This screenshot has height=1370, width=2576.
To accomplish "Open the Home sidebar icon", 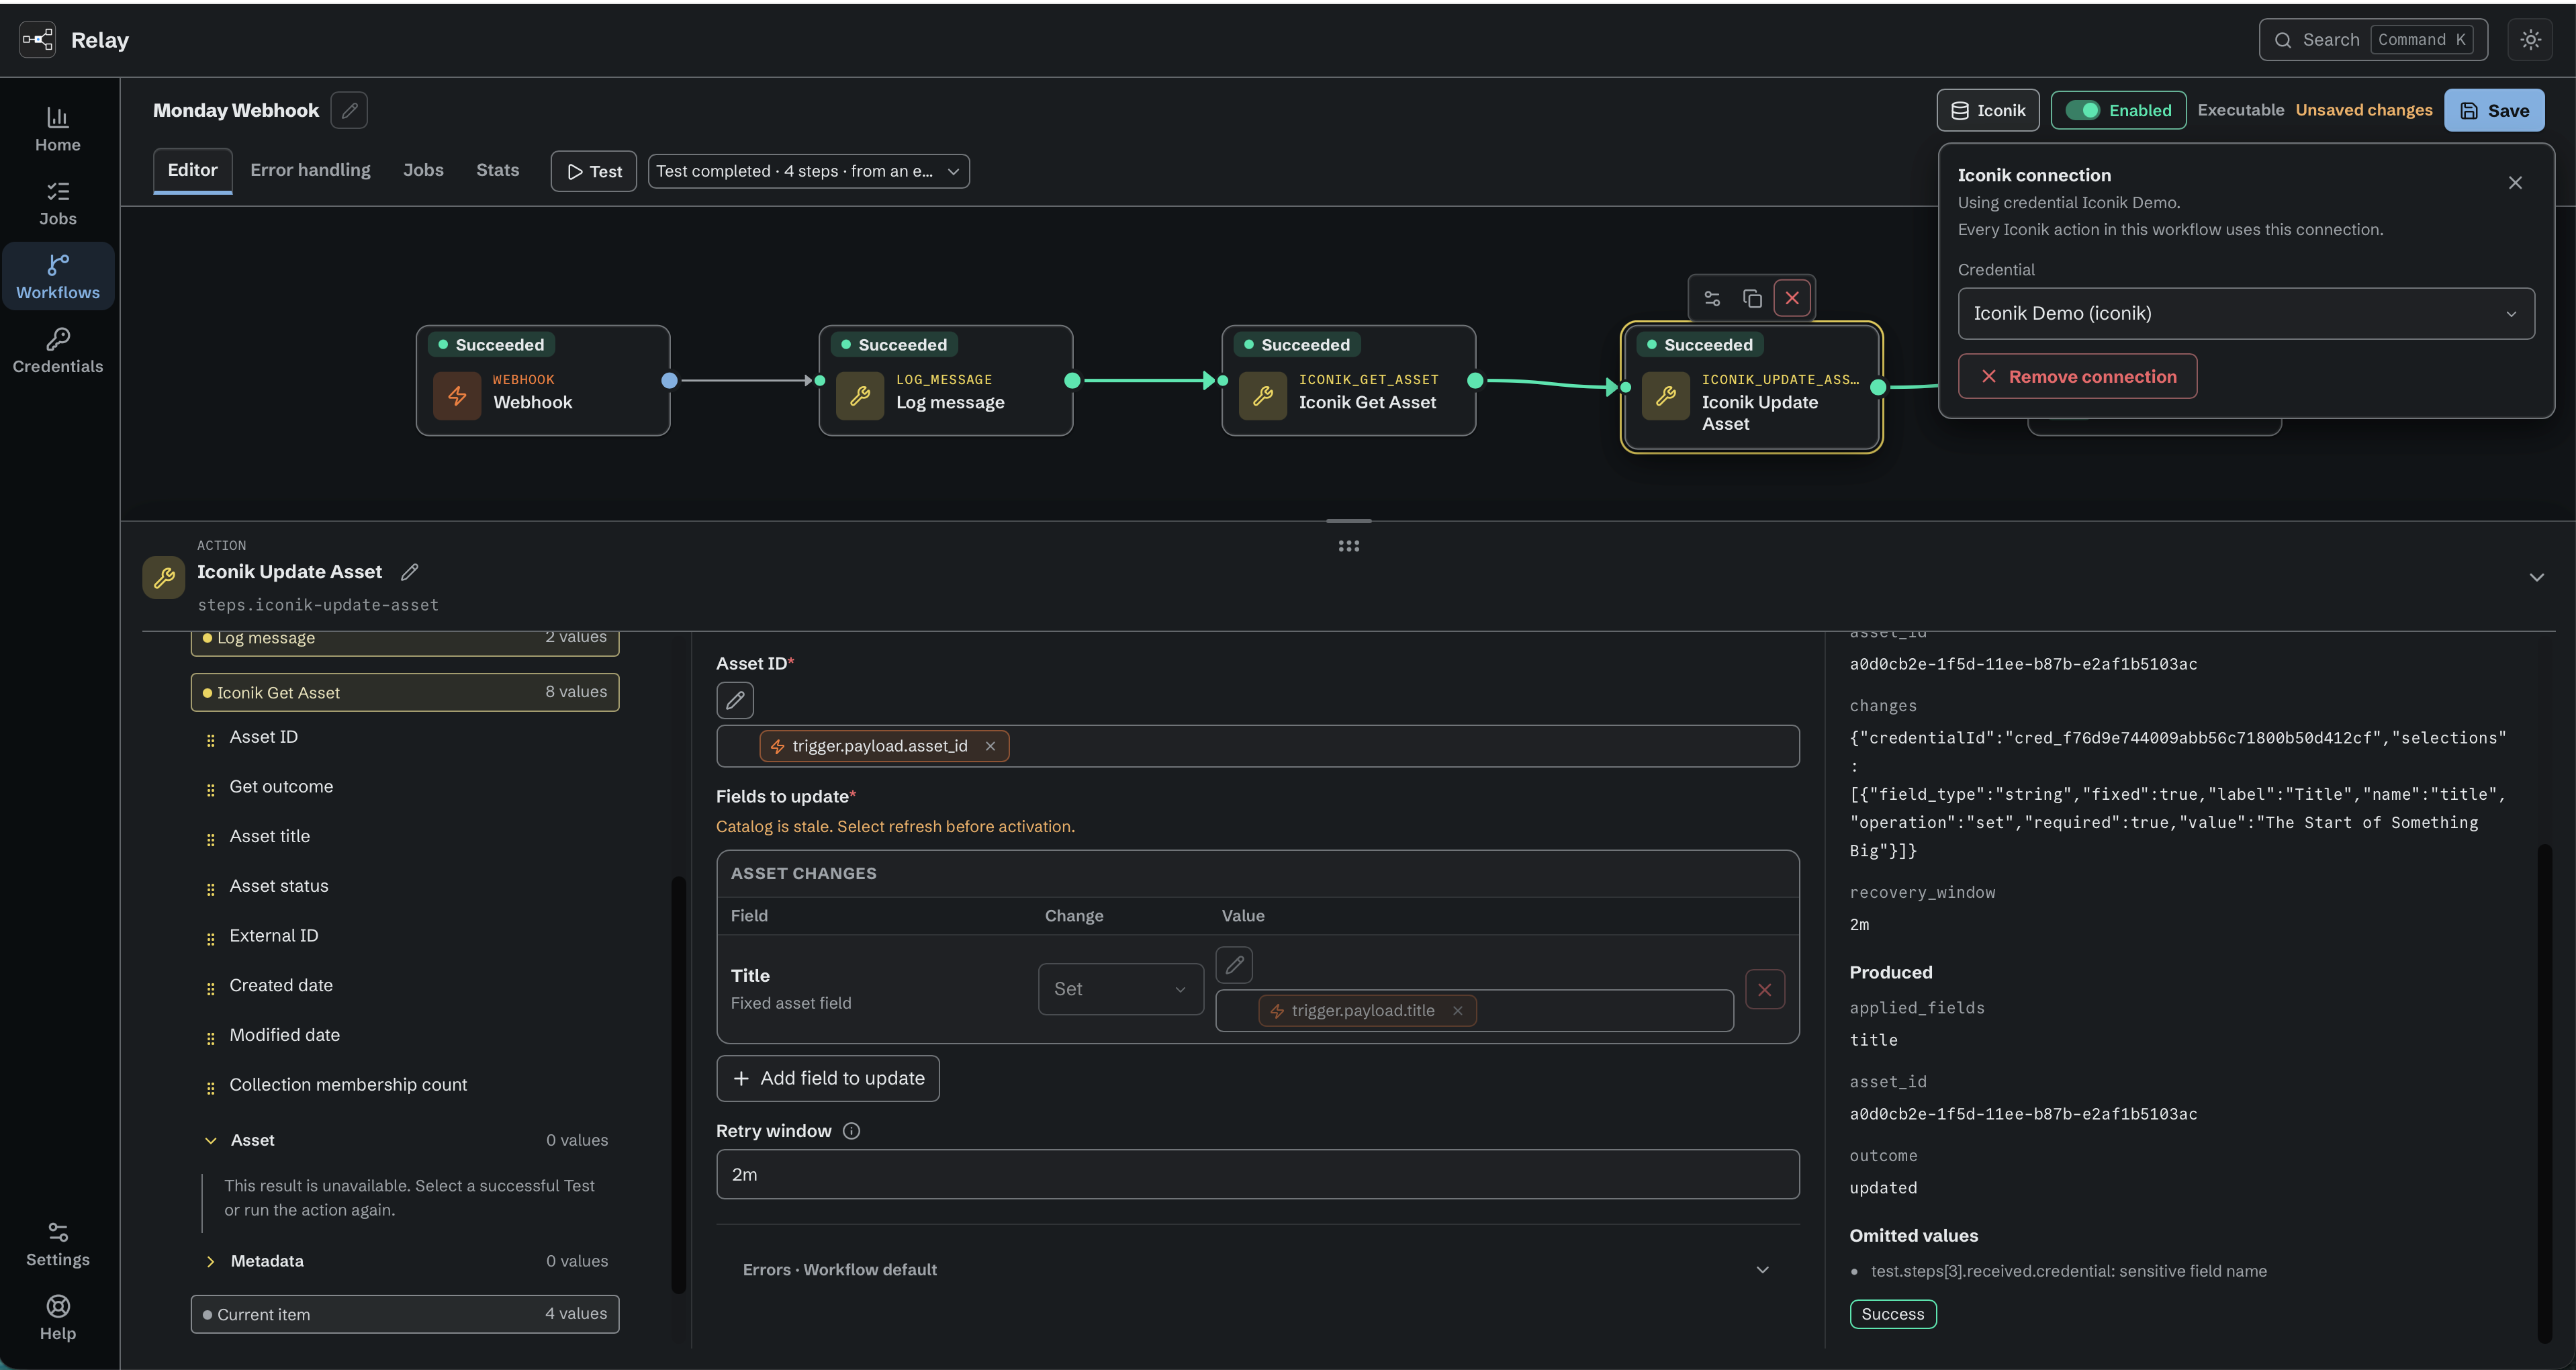I will 58,129.
